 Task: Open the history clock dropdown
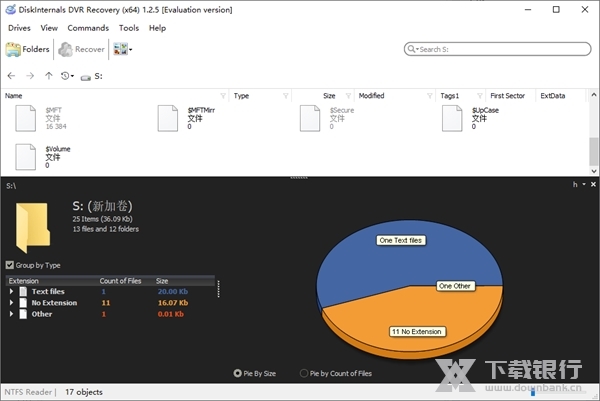[x=68, y=76]
